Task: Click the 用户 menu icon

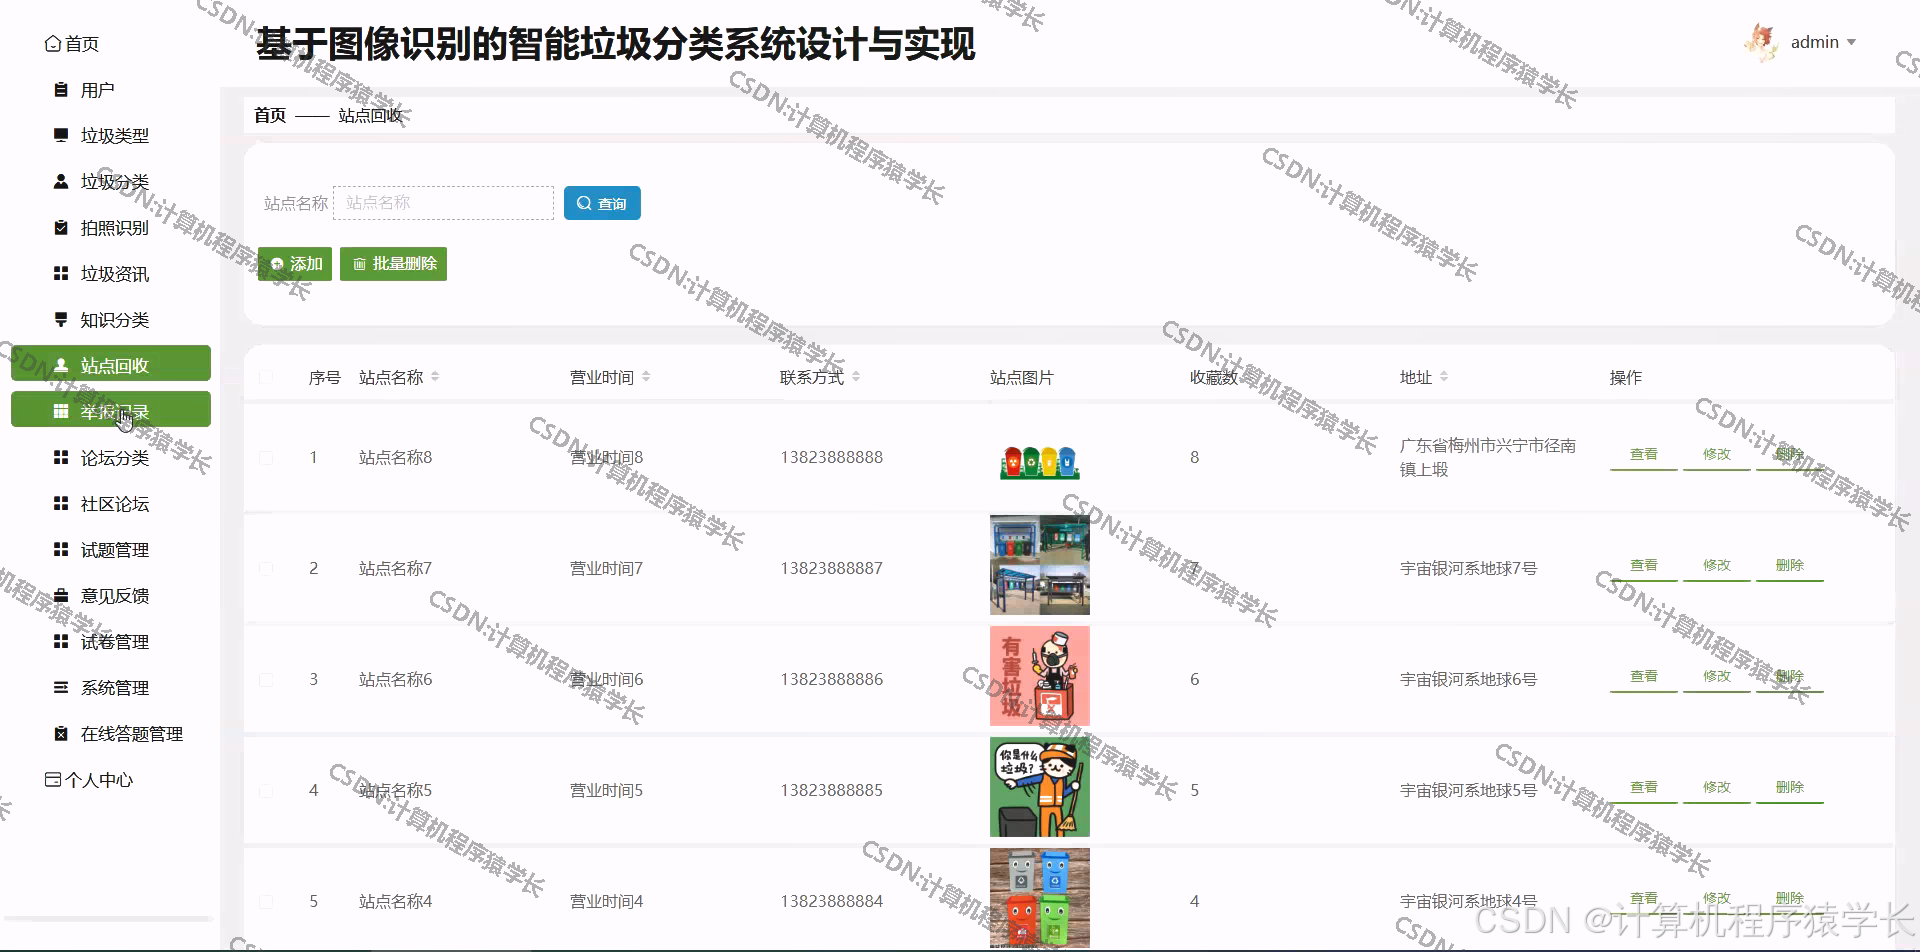Action: coord(61,90)
